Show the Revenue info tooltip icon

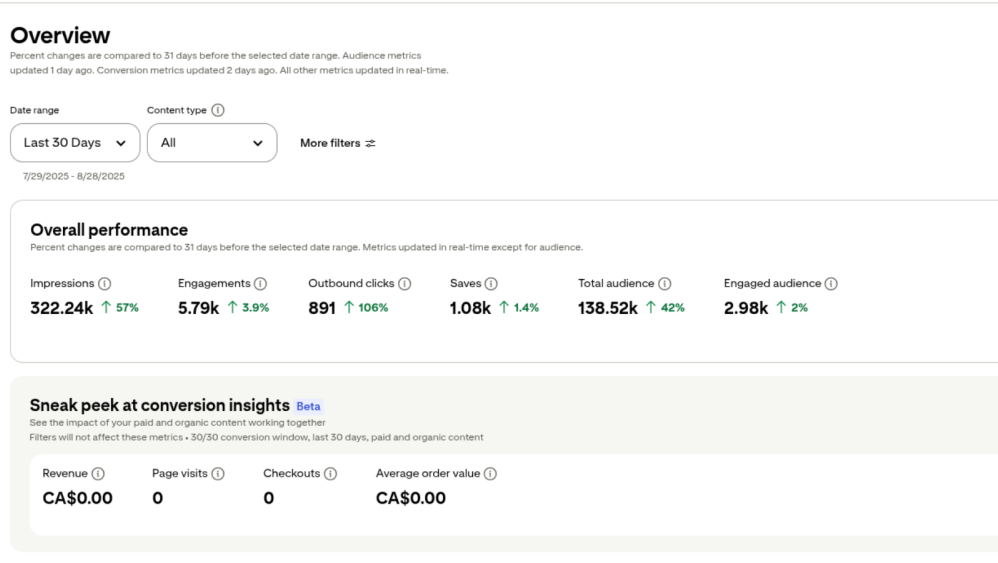point(98,473)
